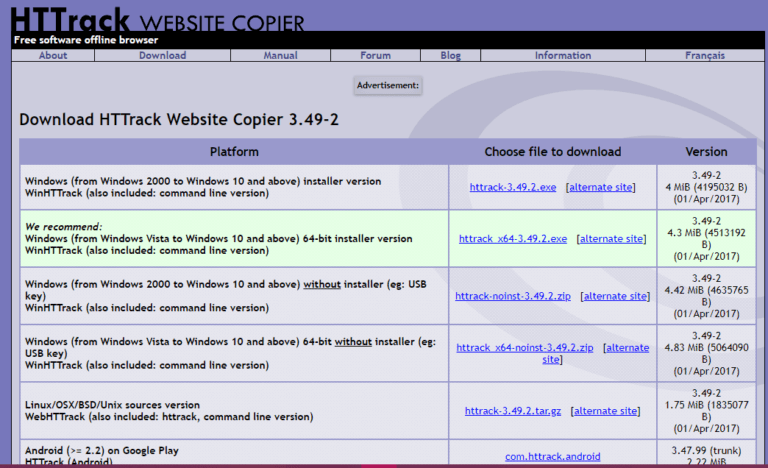Click the Advertisement box

(x=388, y=86)
